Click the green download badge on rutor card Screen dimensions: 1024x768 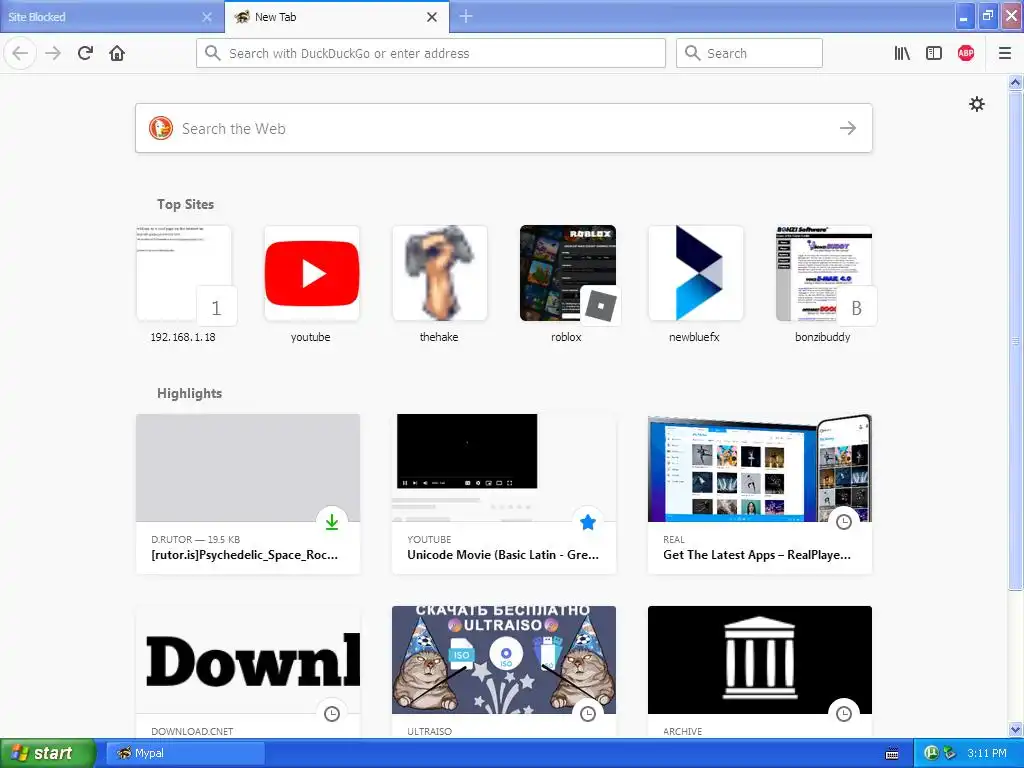tap(332, 522)
